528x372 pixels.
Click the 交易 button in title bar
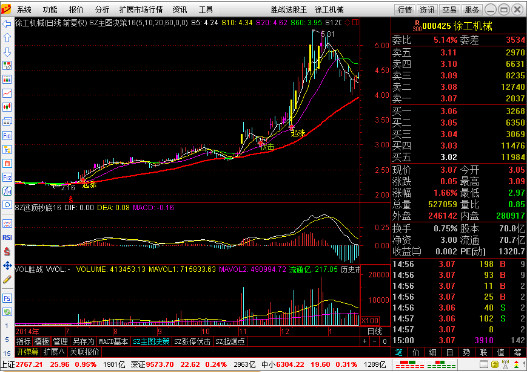(x=449, y=9)
